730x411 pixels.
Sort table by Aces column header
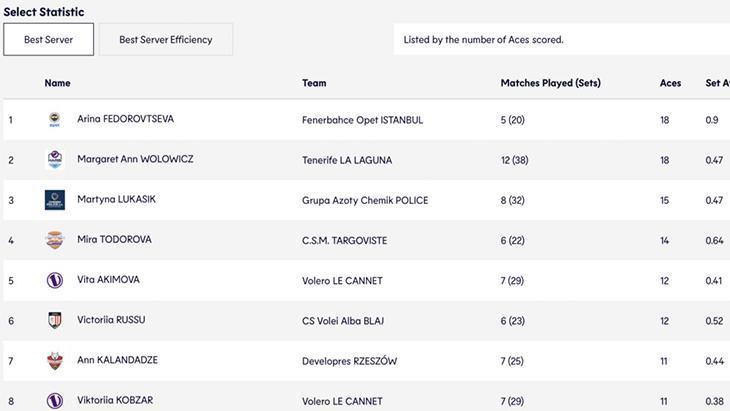coord(670,83)
